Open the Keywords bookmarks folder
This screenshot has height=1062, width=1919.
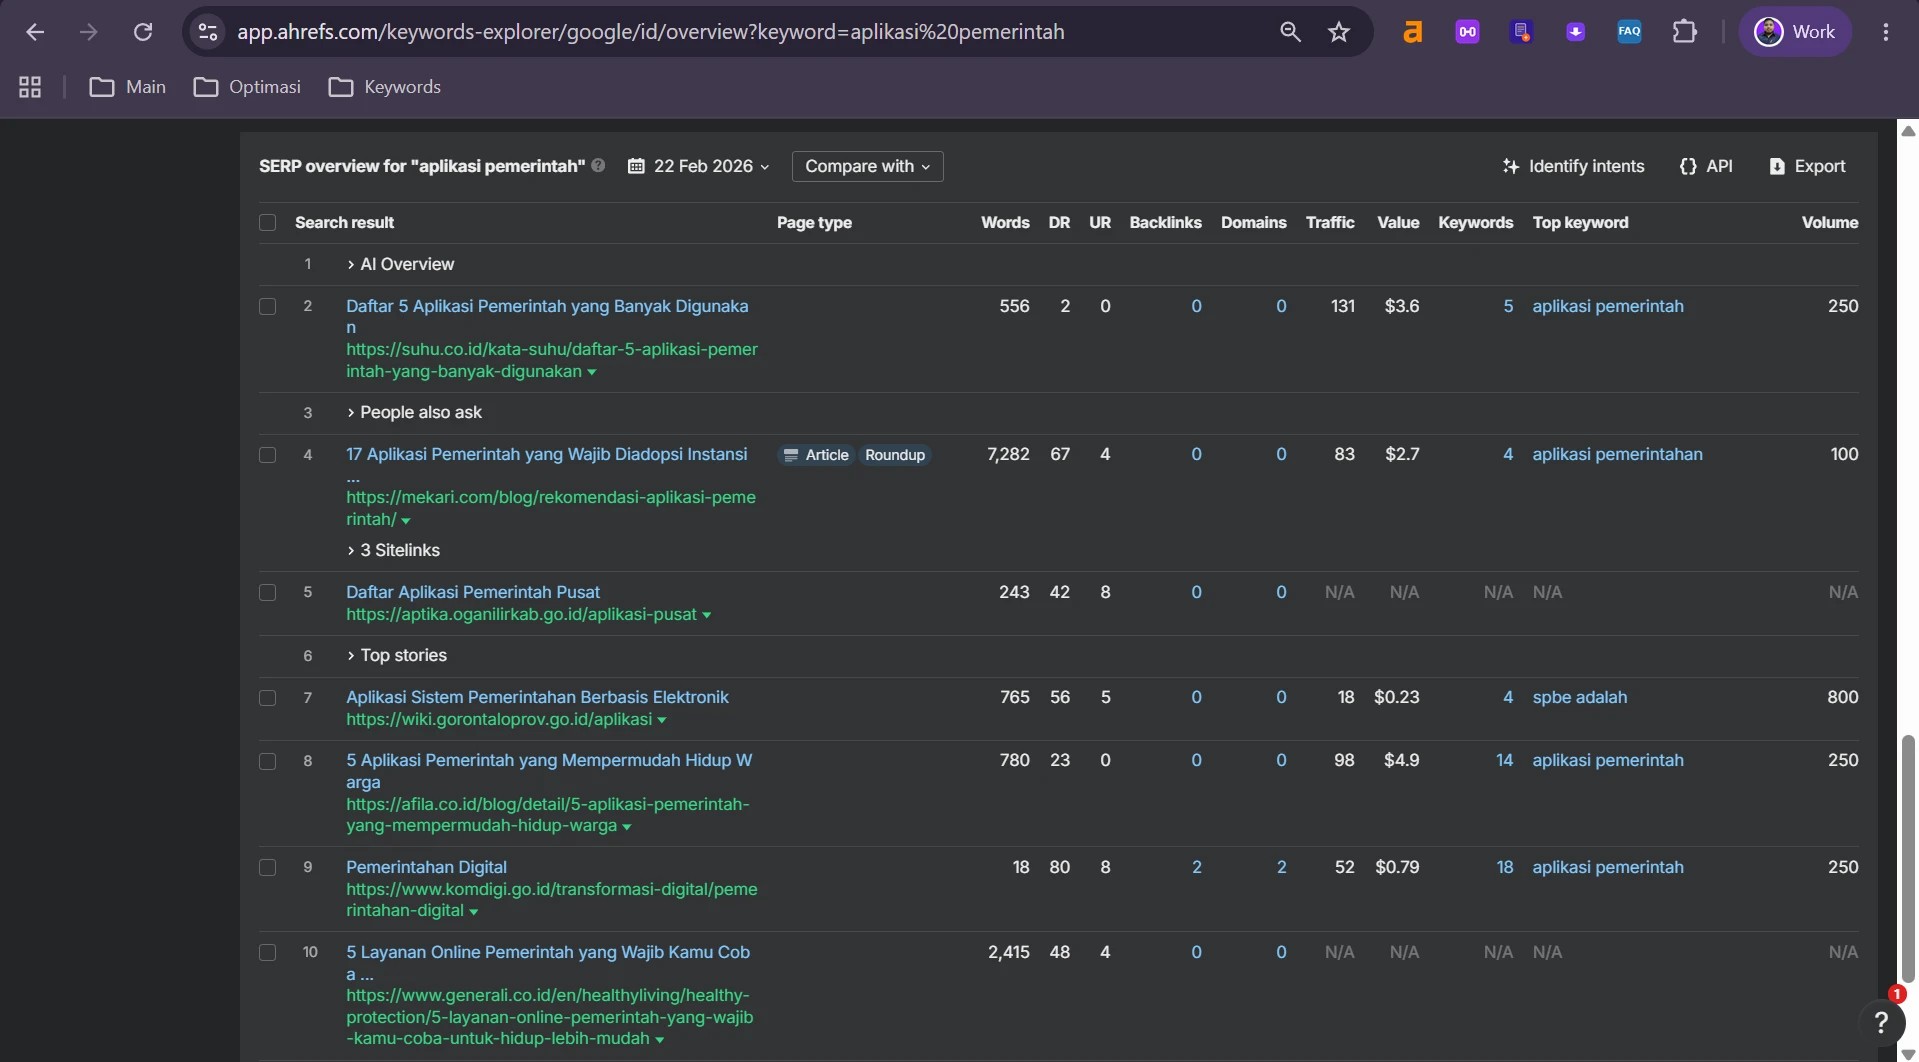tap(385, 87)
